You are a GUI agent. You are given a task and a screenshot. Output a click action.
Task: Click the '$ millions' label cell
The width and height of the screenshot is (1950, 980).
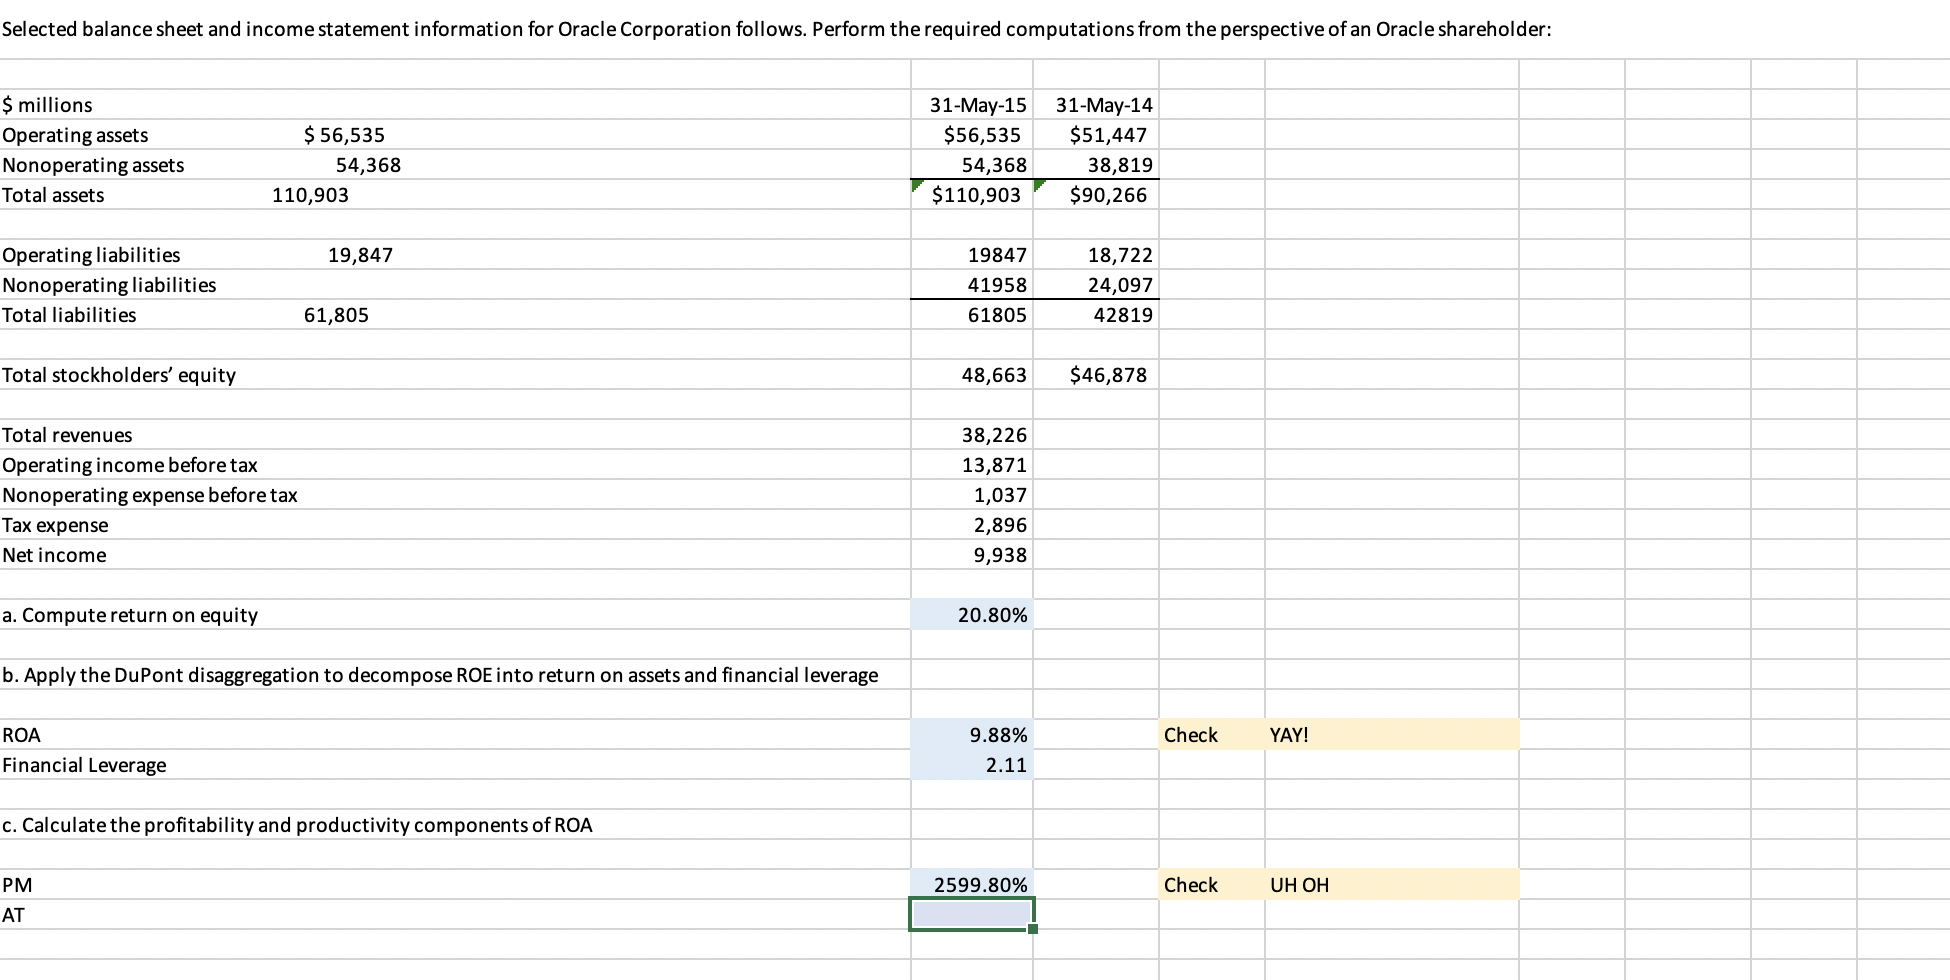(x=47, y=104)
